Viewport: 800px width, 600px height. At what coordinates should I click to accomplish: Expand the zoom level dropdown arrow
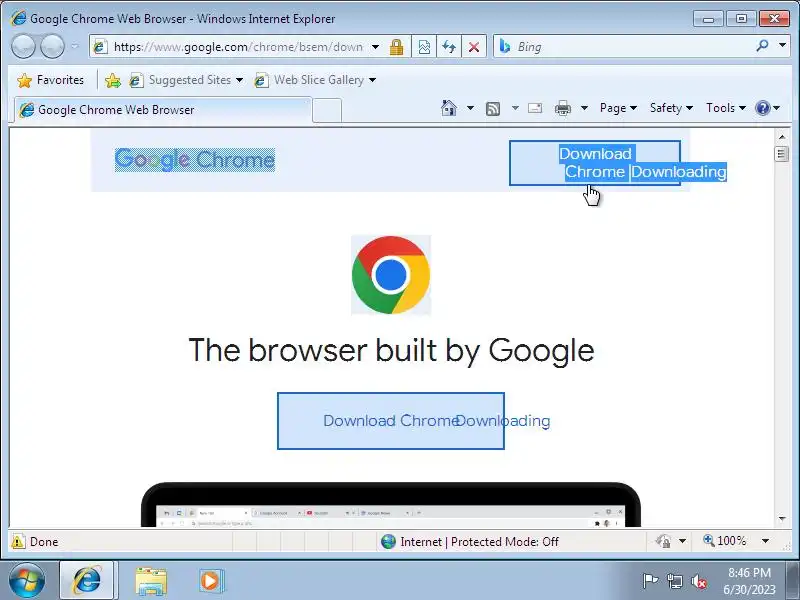click(765, 541)
